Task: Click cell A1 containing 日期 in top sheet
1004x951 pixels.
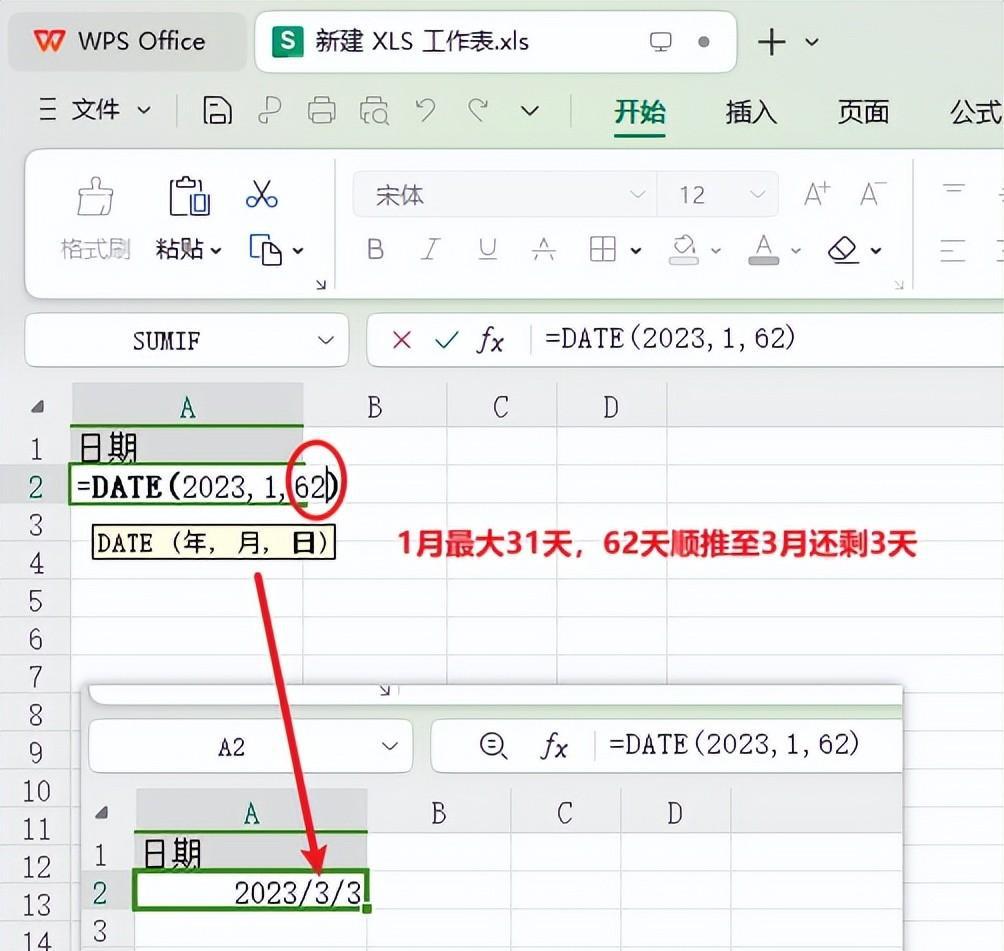Action: pos(186,447)
